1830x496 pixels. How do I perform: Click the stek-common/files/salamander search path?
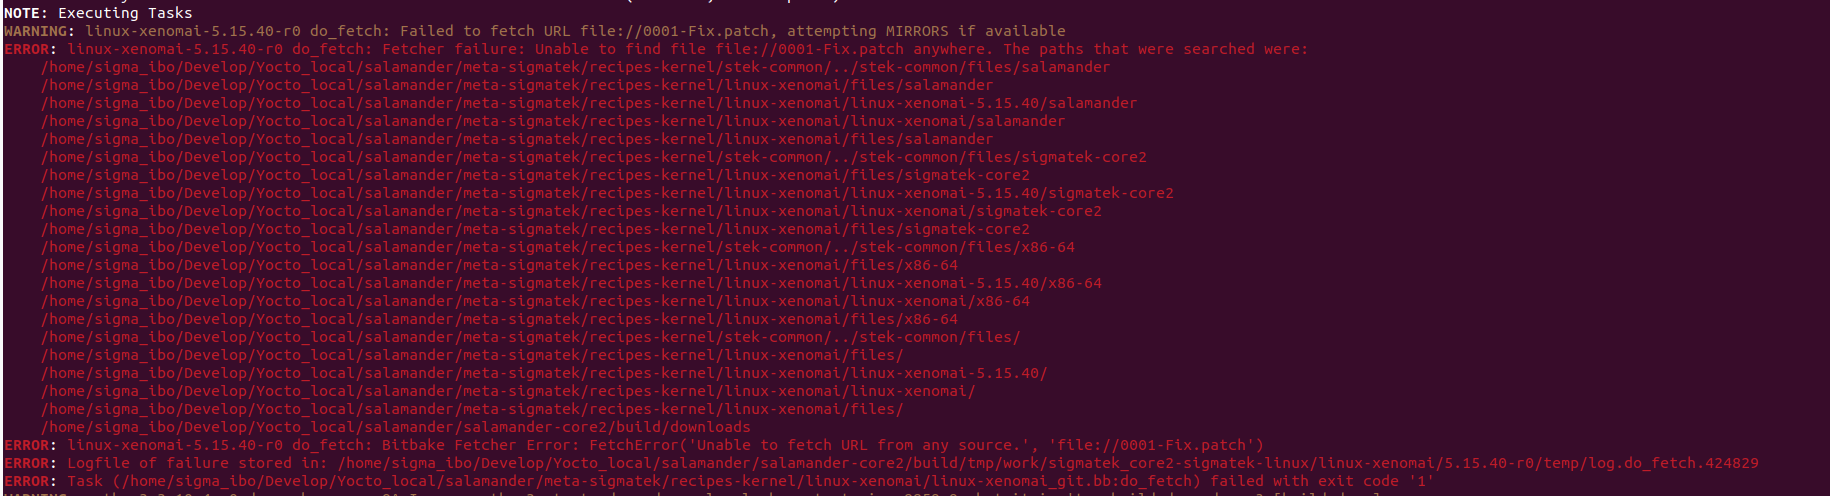575,67
